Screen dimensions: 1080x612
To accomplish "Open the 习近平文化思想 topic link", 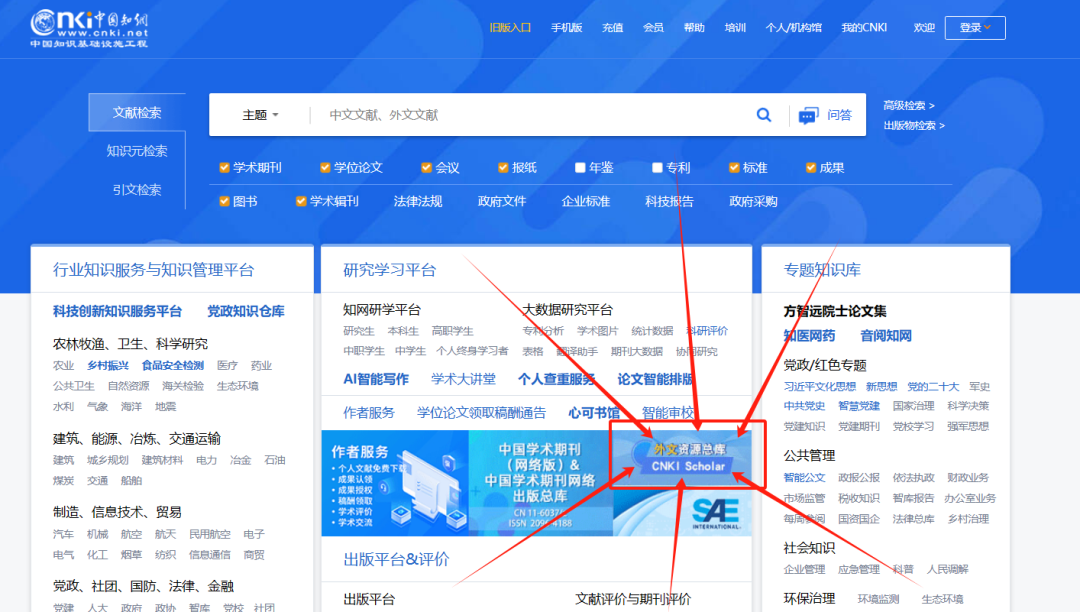I will pyautogui.click(x=820, y=386).
